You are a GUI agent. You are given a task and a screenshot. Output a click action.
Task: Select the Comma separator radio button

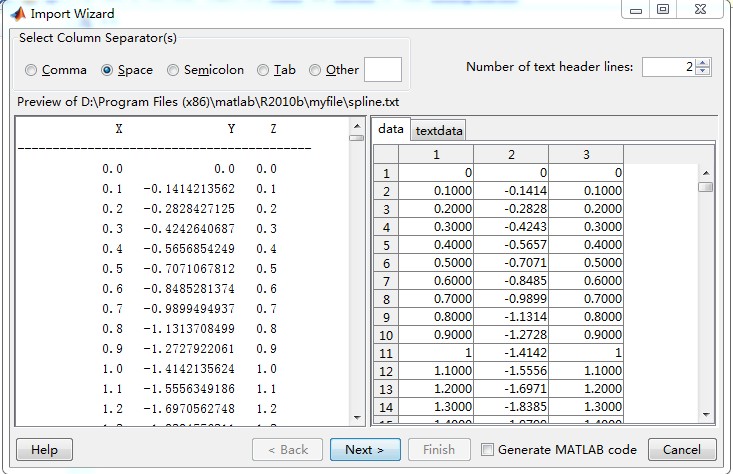[32, 70]
